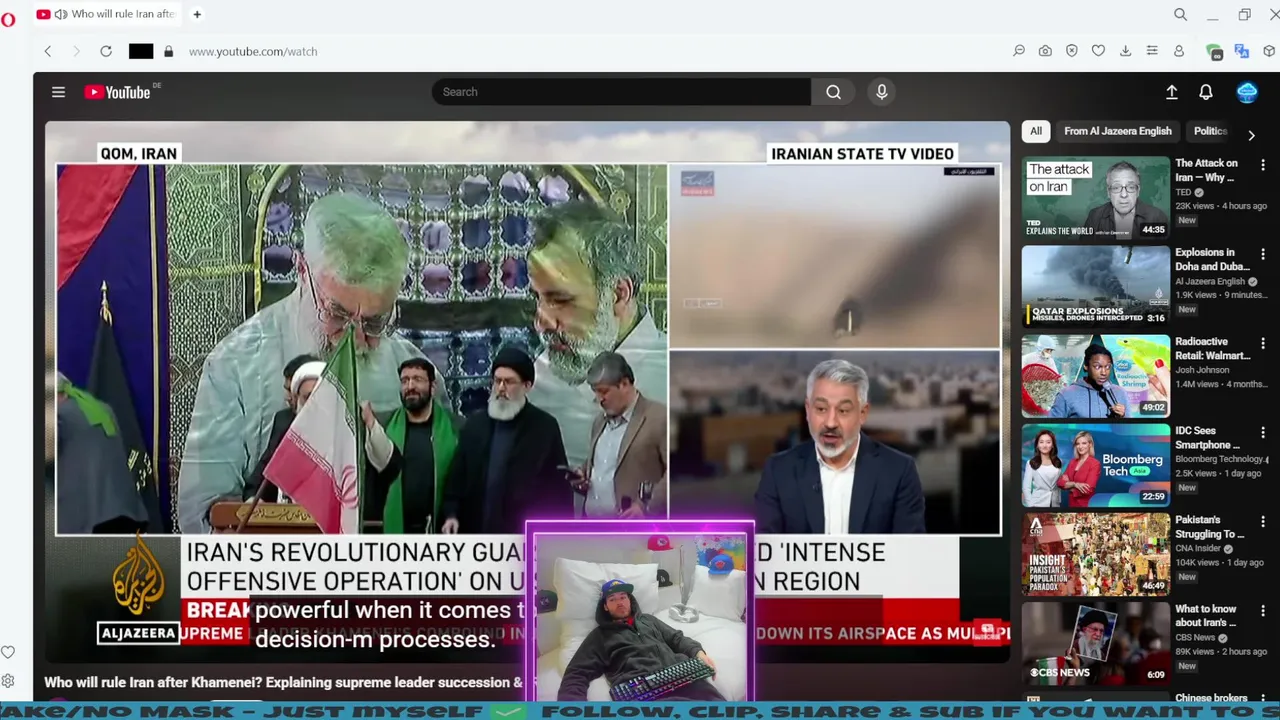Open Opera easy setup sliders icon
Image resolution: width=1280 pixels, height=720 pixels.
tap(1152, 51)
